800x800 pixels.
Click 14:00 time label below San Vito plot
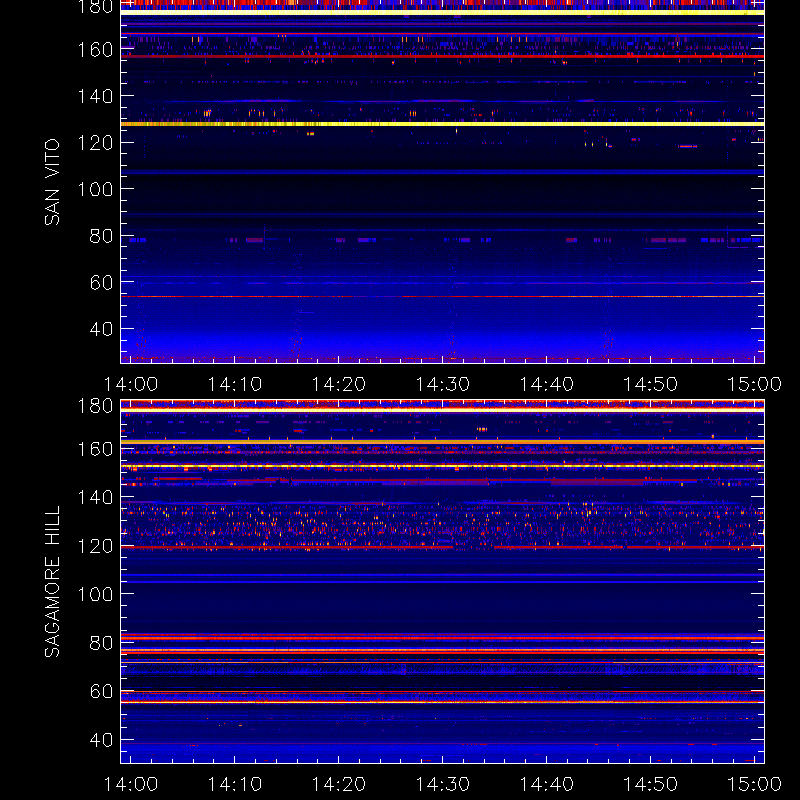(131, 384)
